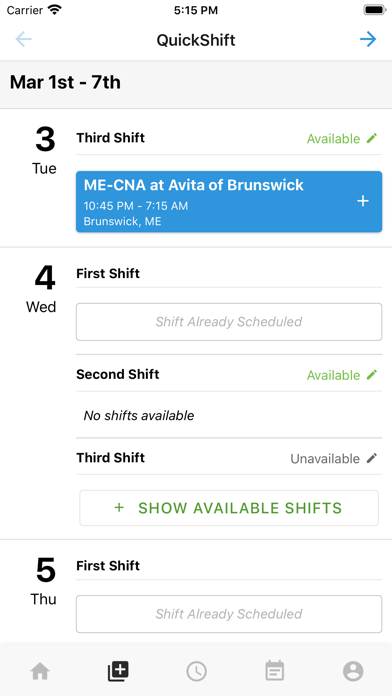Screen dimensions: 392x696
Task: Open the calendar schedule tab
Action: click(x=274, y=671)
